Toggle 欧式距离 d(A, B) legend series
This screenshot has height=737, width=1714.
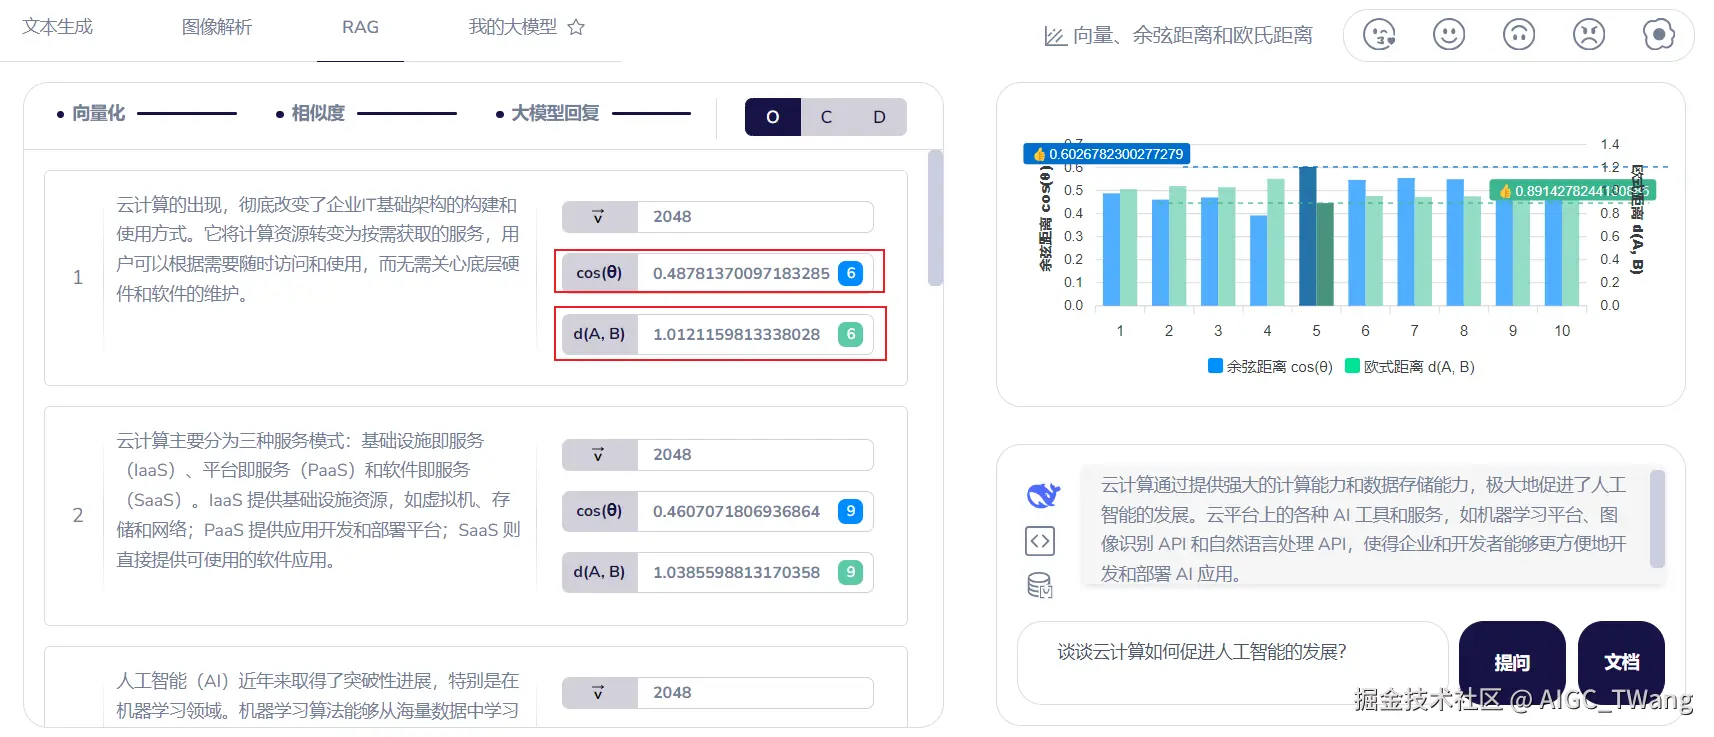1410,367
